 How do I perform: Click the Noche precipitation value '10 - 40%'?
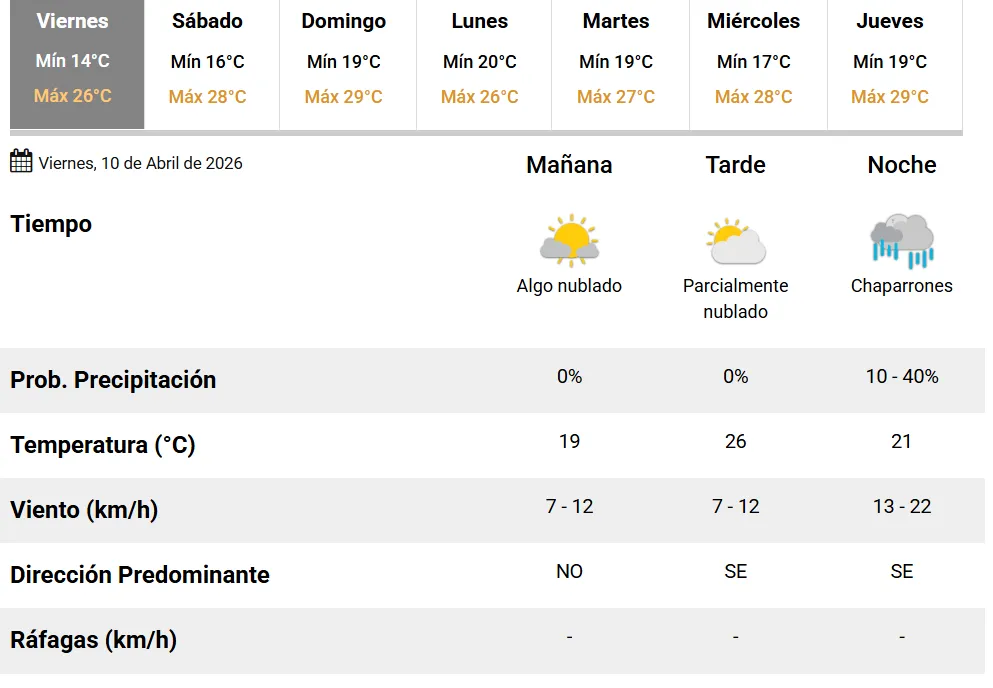[901, 377]
